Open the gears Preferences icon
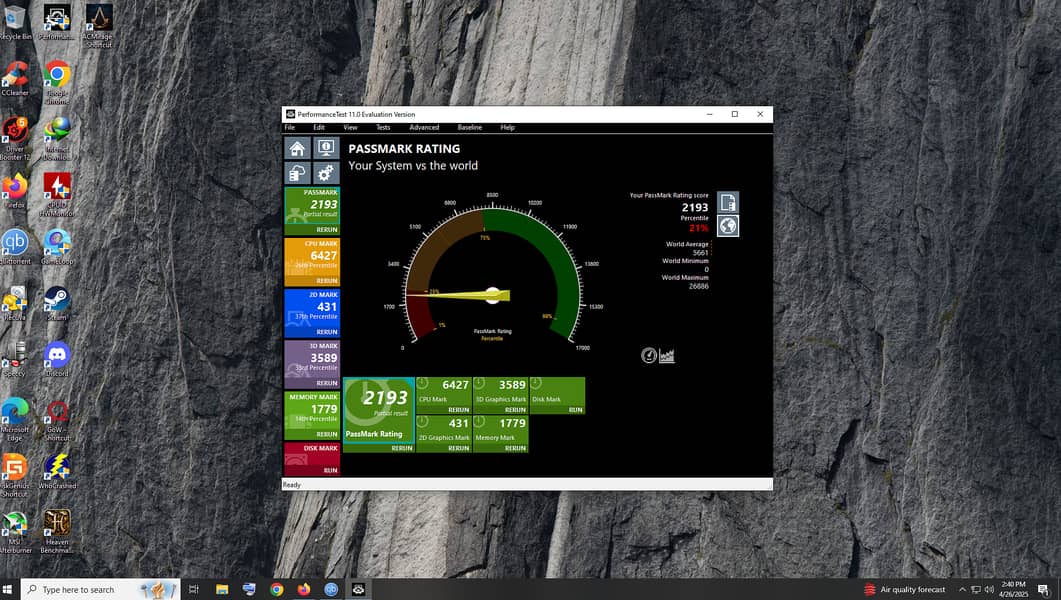This screenshot has width=1061, height=600. [x=325, y=173]
